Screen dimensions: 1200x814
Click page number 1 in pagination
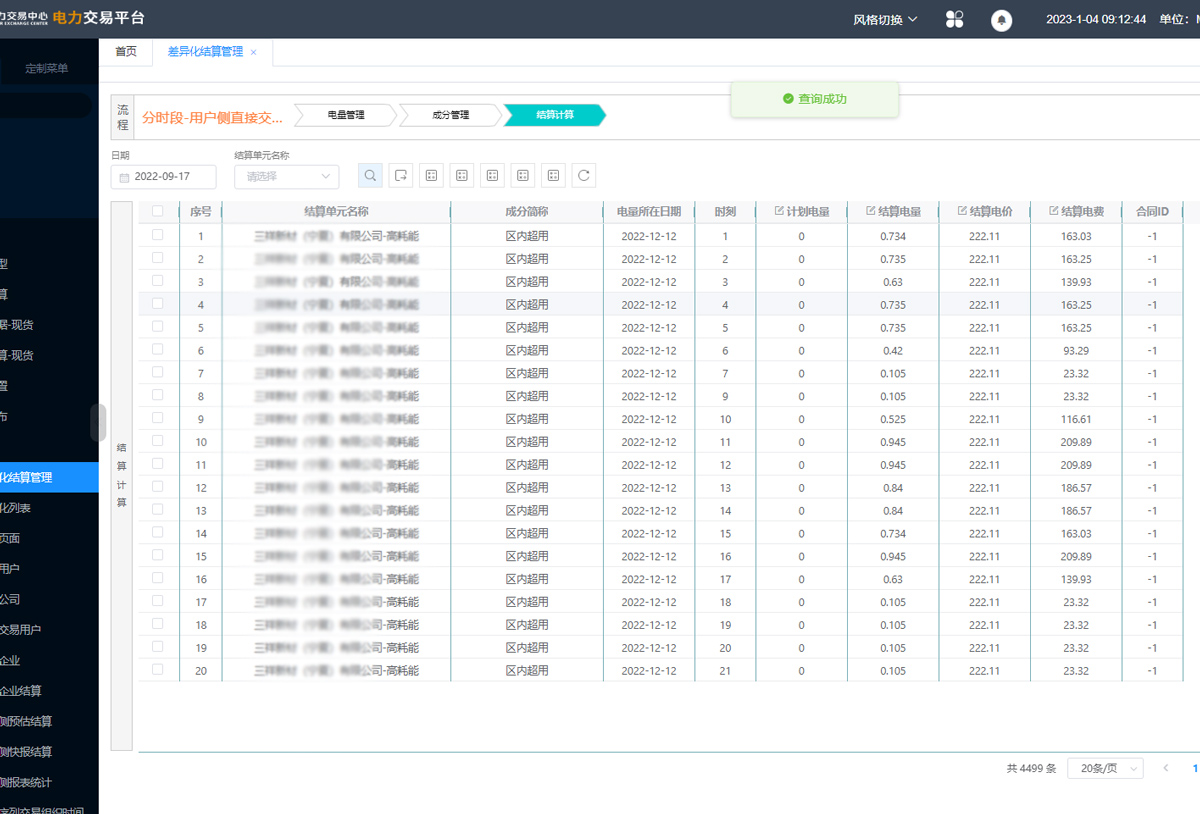pyautogui.click(x=1194, y=768)
